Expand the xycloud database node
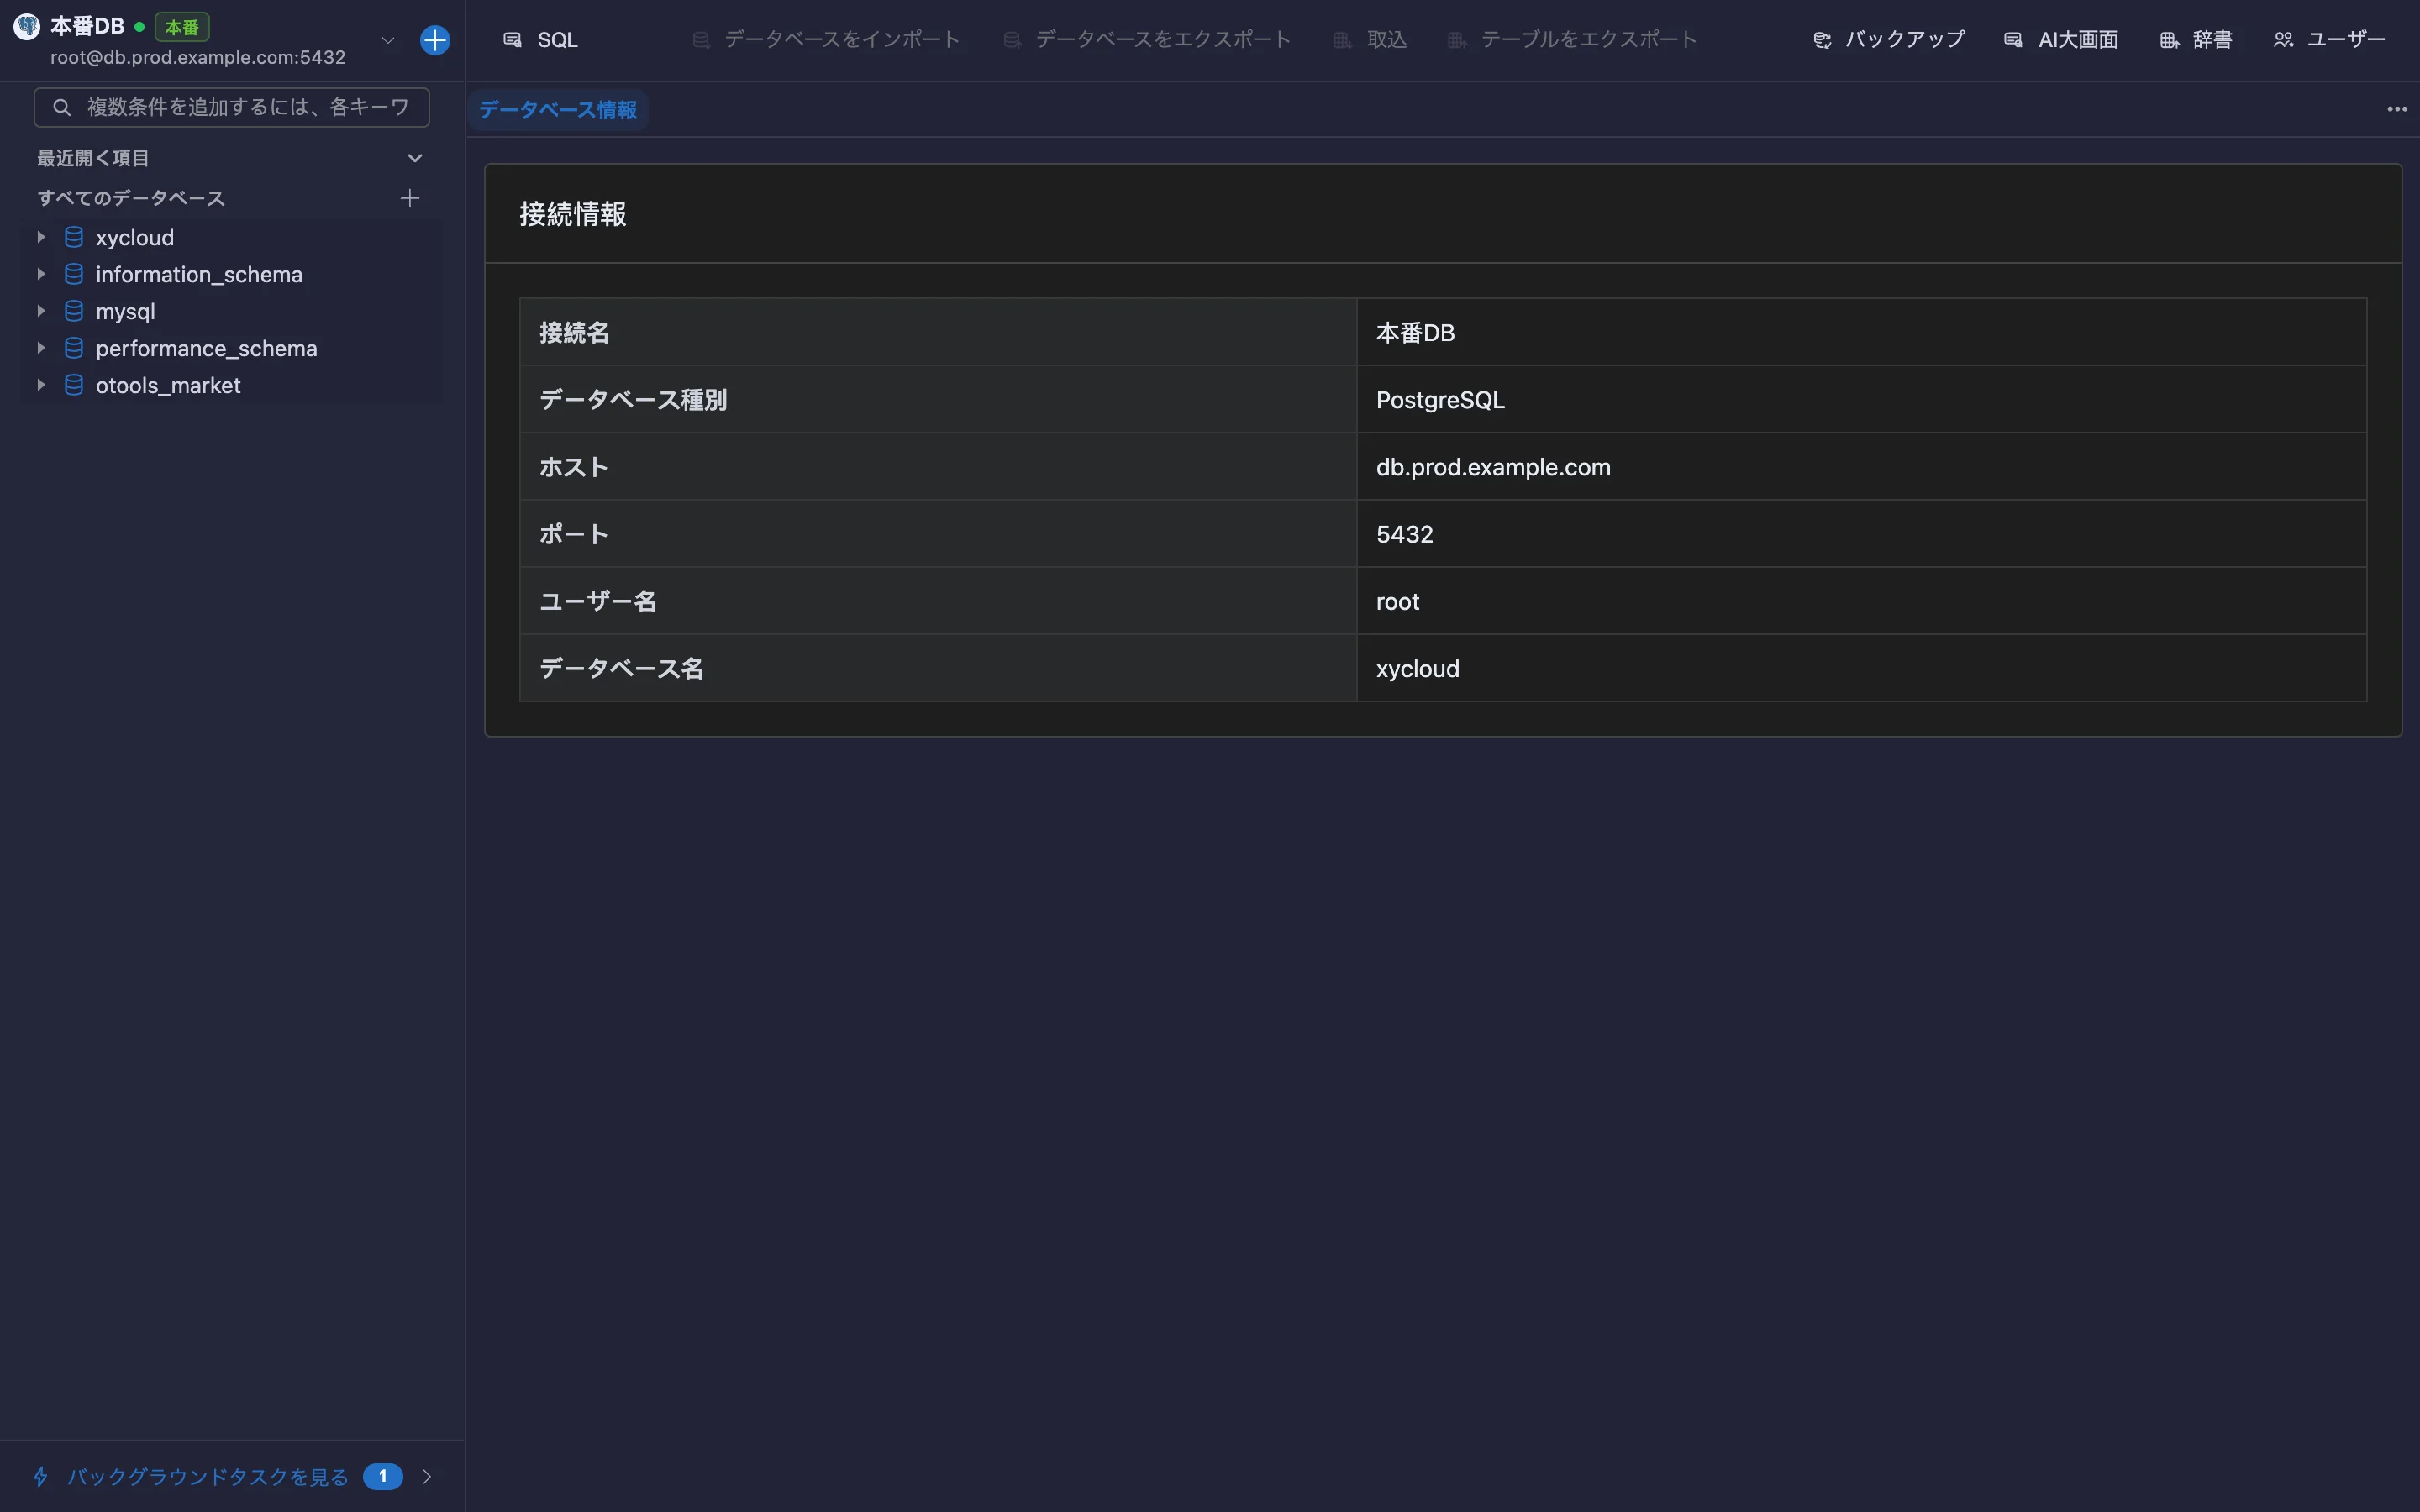The image size is (2420, 1512). point(41,237)
